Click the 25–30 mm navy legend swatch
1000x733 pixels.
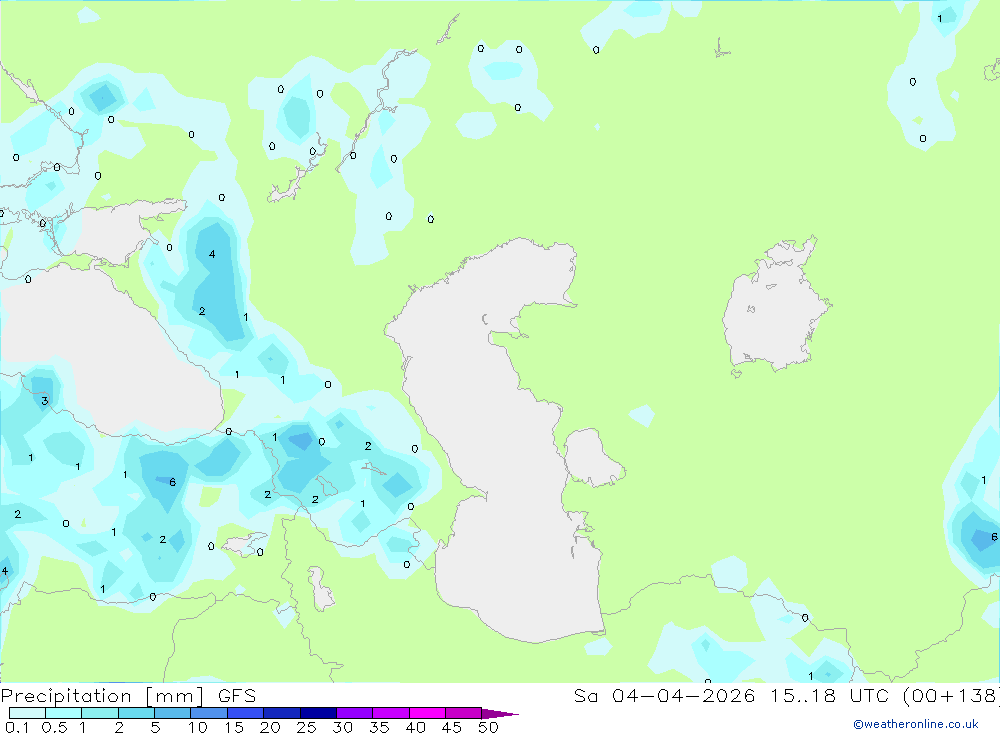pyautogui.click(x=318, y=713)
